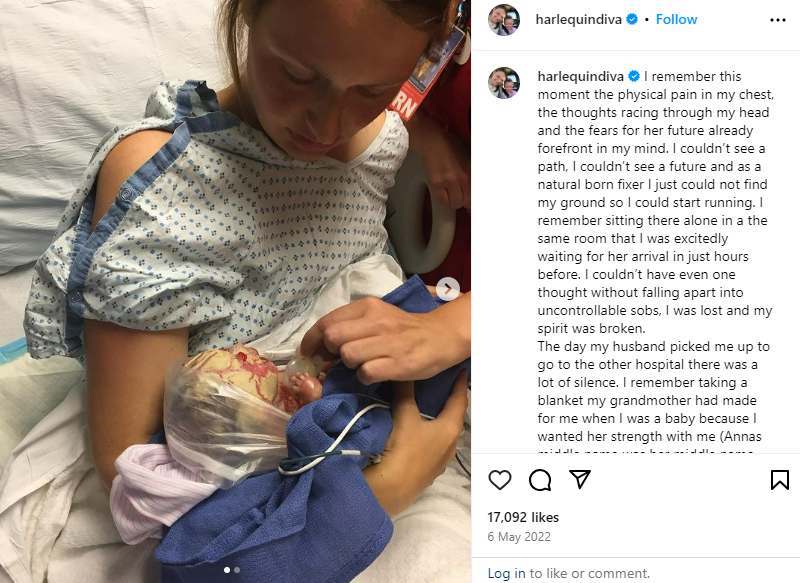The width and height of the screenshot is (800, 583).
Task: Open more options three-dot menu
Action: coord(778,20)
